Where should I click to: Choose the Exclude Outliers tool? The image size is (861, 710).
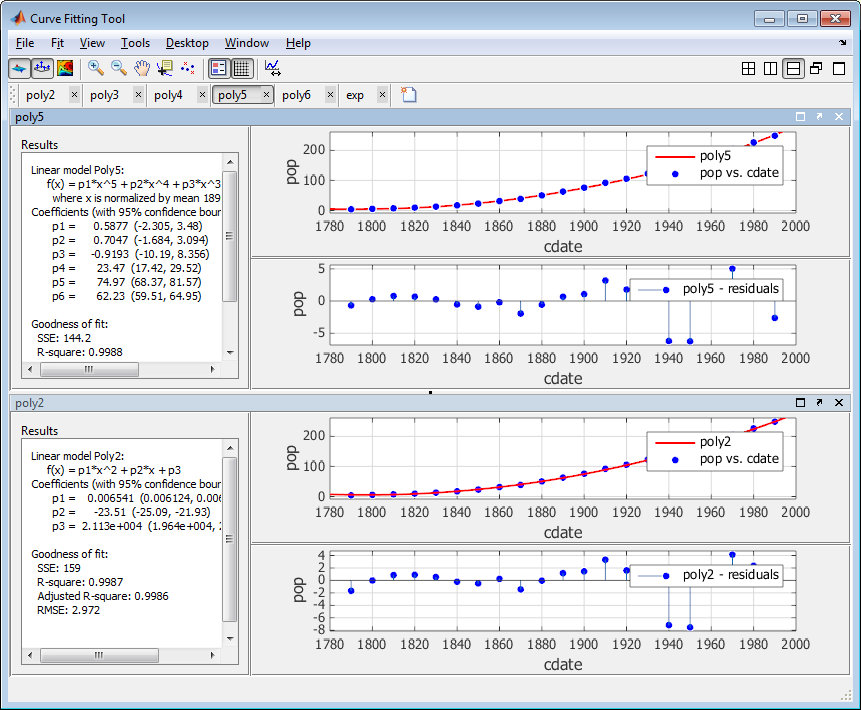pyautogui.click(x=187, y=68)
